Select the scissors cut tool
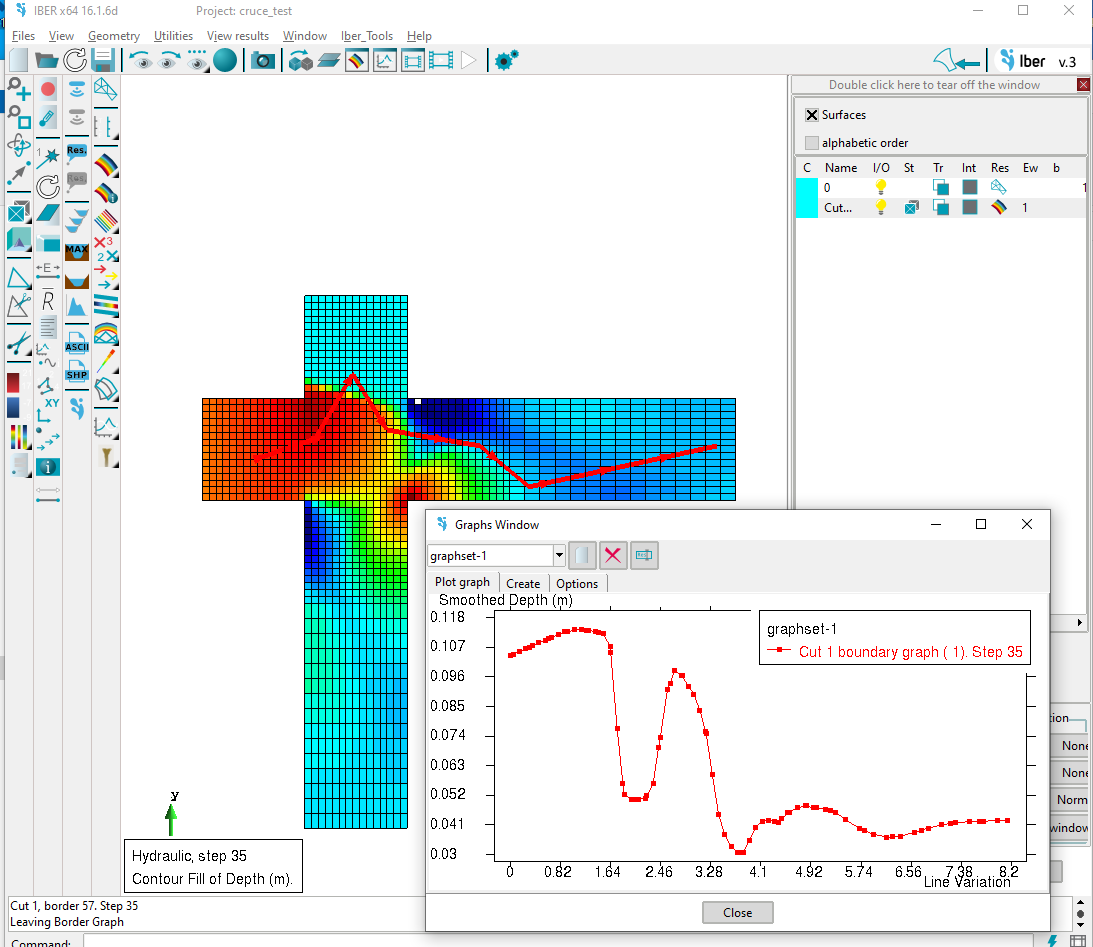 pos(19,344)
